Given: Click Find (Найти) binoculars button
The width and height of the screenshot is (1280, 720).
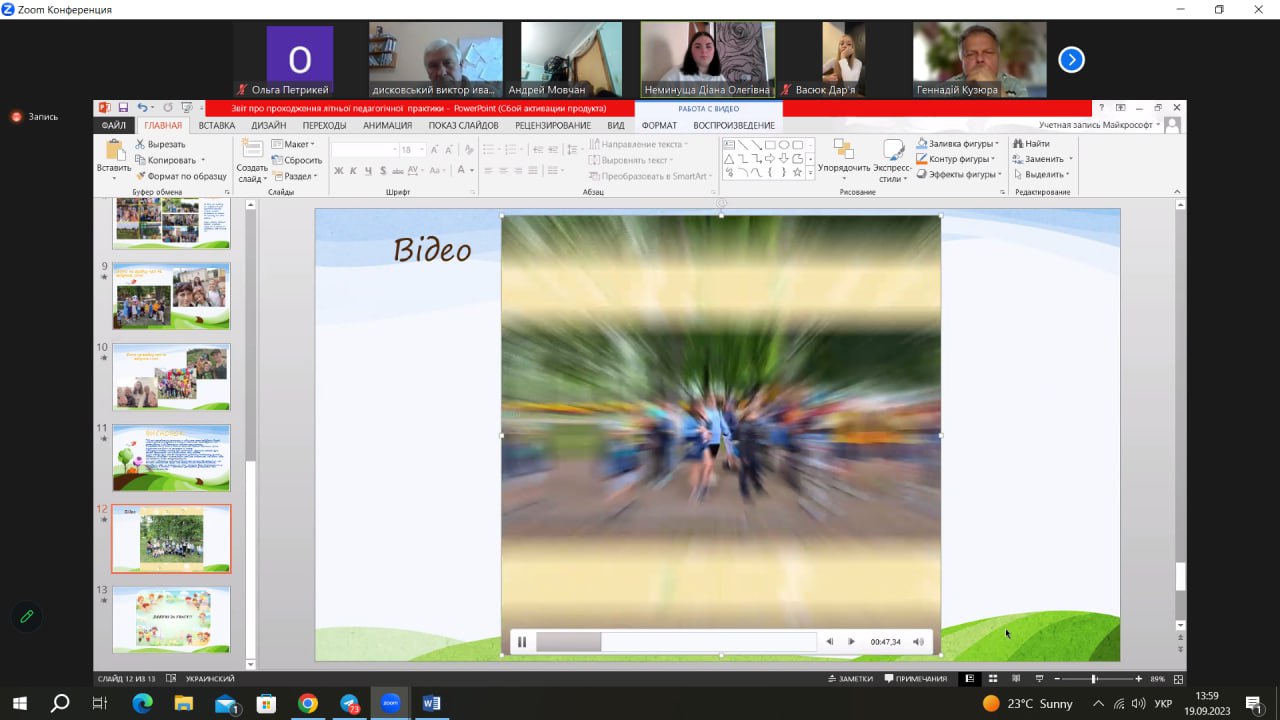Looking at the screenshot, I should coord(1031,144).
